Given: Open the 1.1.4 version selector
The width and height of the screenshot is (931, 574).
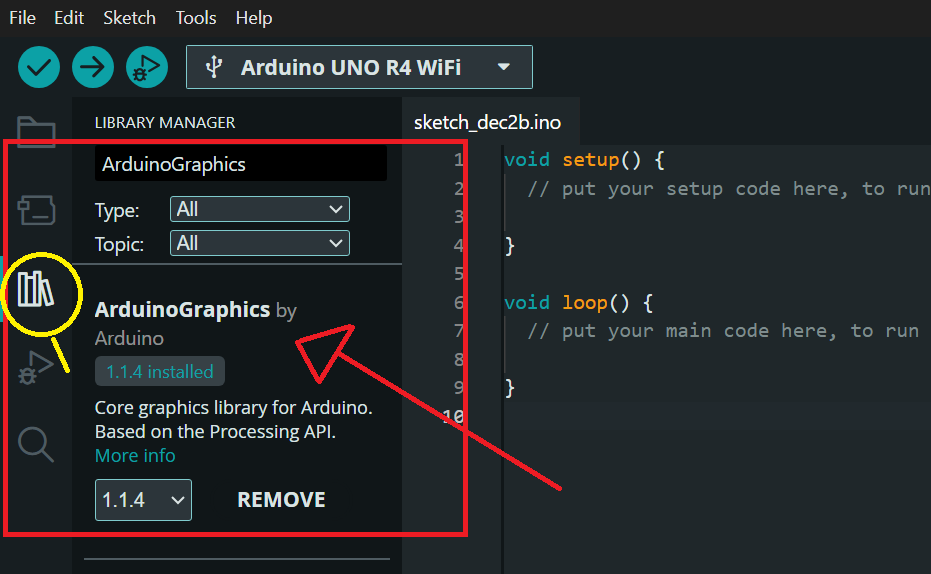Looking at the screenshot, I should pos(143,500).
